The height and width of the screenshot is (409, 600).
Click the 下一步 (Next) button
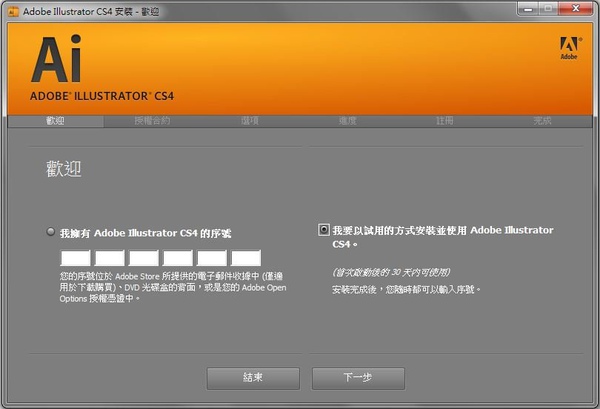tap(358, 378)
